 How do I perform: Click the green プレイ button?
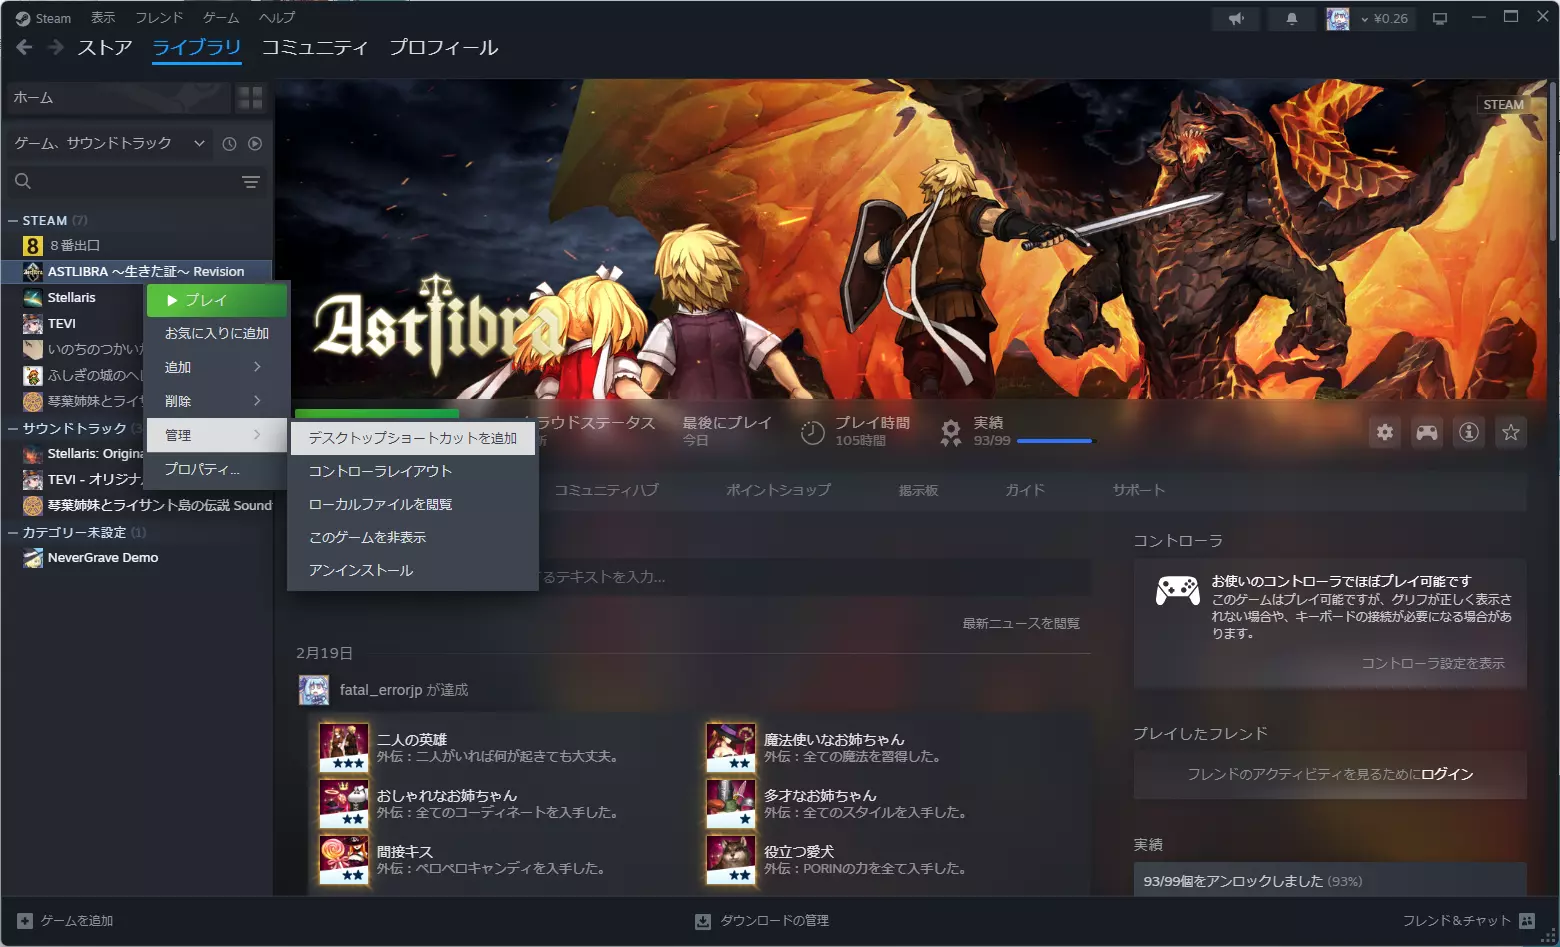[217, 300]
